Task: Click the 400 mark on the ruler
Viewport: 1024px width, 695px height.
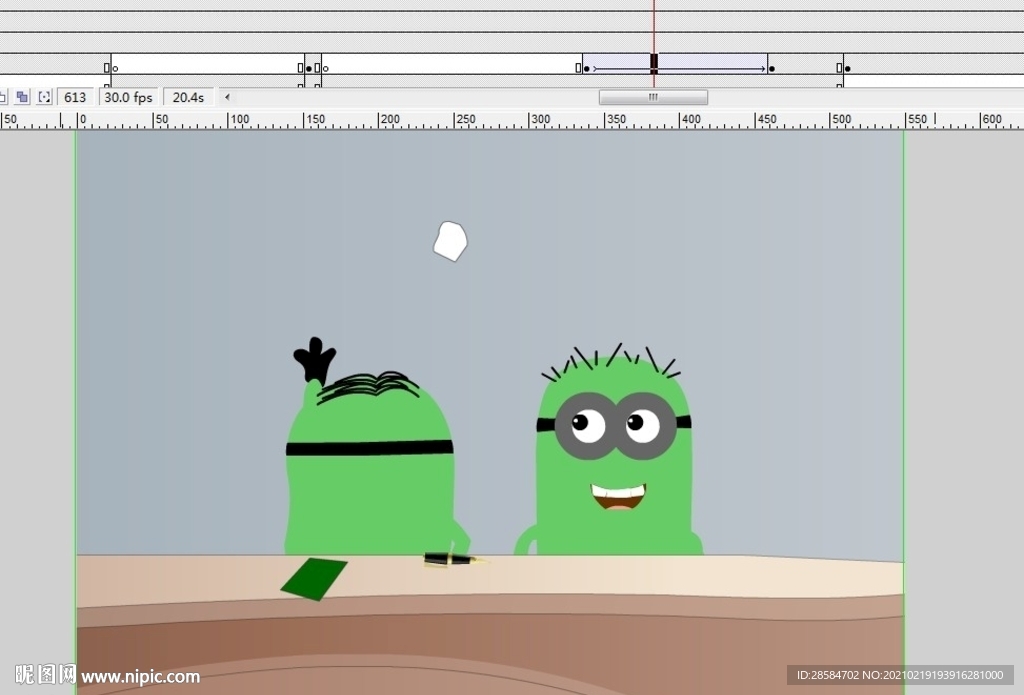Action: click(691, 120)
